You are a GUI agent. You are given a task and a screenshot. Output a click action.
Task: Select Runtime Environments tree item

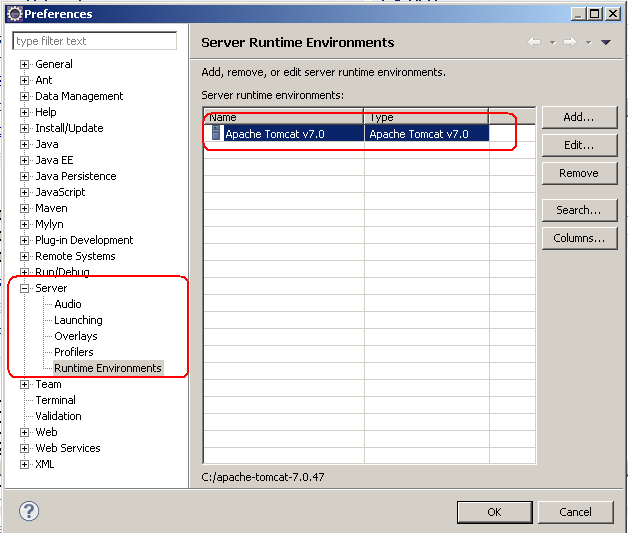coord(108,368)
